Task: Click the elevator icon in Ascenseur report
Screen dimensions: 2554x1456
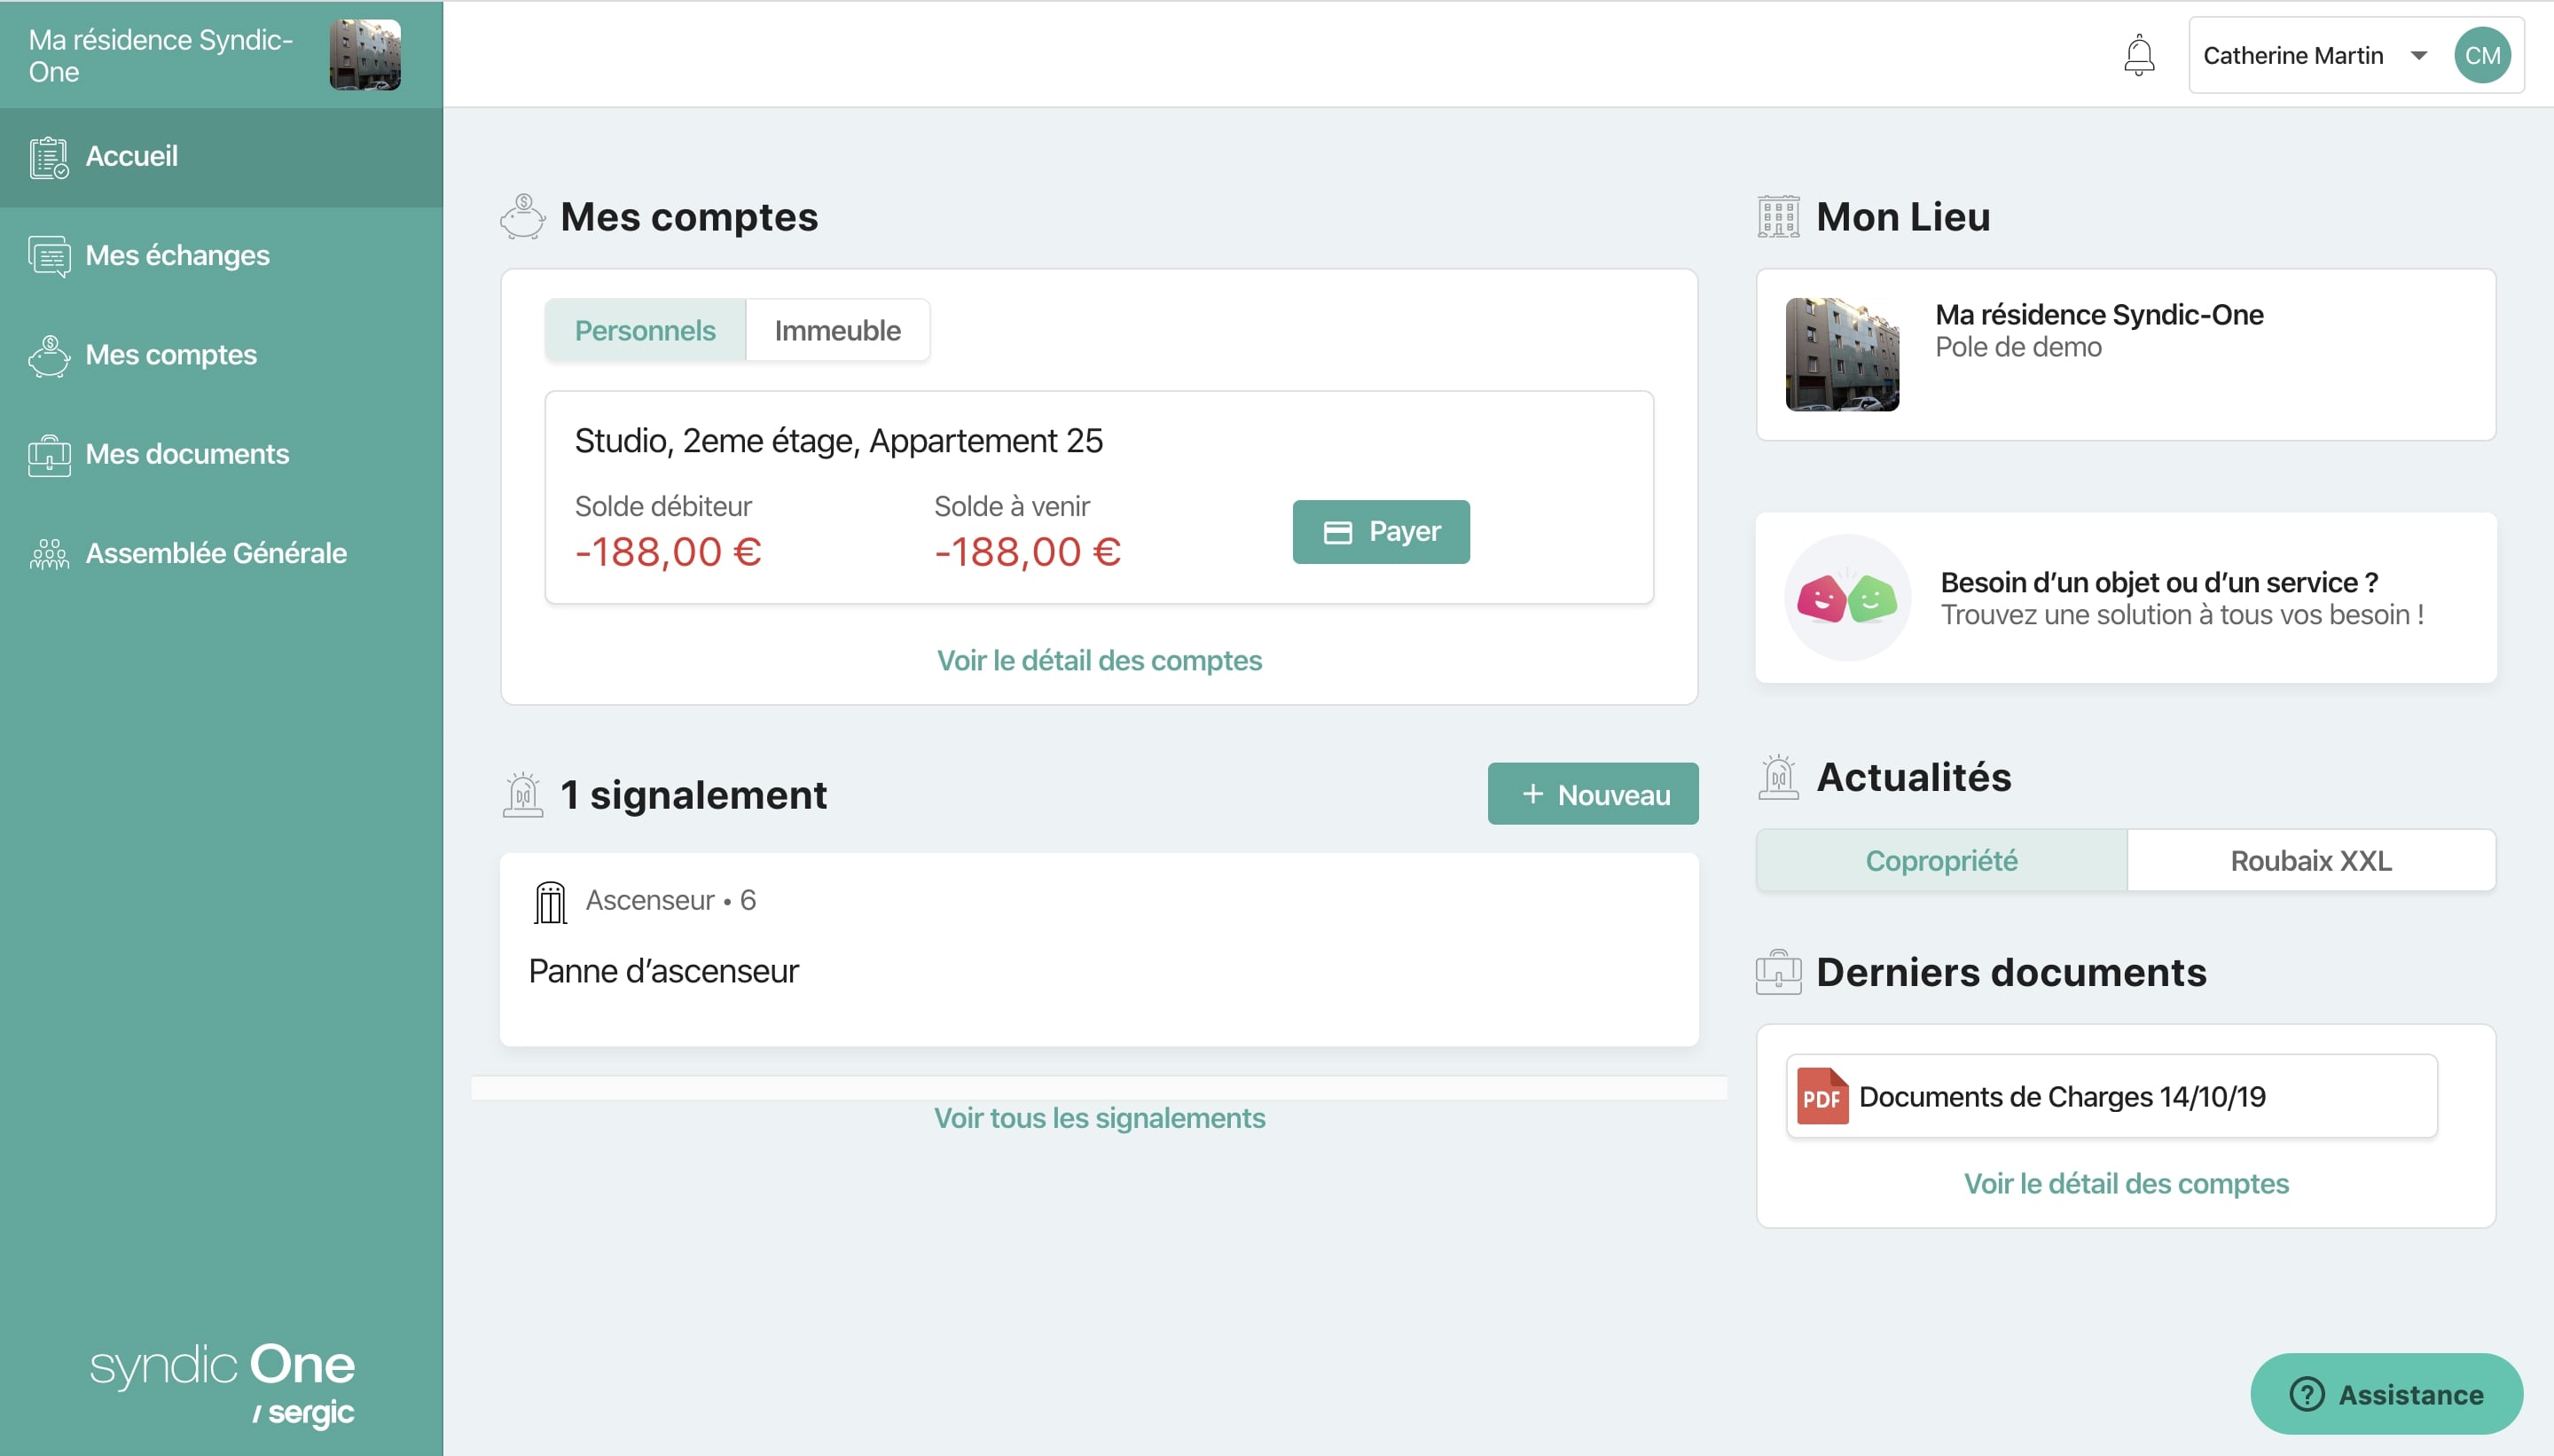Action: (550, 902)
